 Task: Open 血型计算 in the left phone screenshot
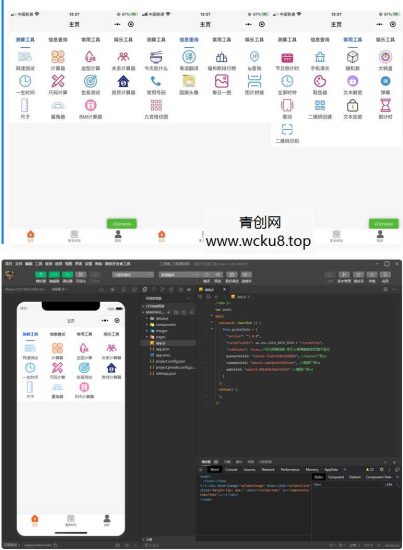90,60
